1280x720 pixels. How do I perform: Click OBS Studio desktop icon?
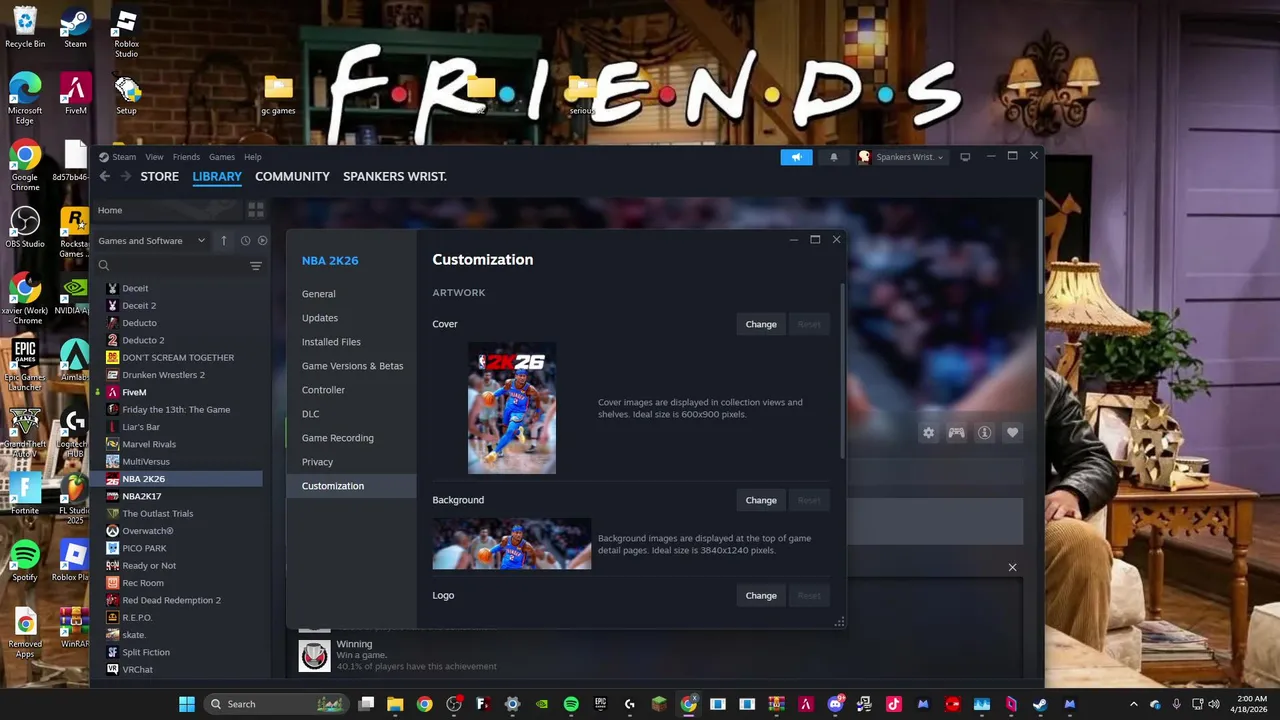click(x=25, y=228)
